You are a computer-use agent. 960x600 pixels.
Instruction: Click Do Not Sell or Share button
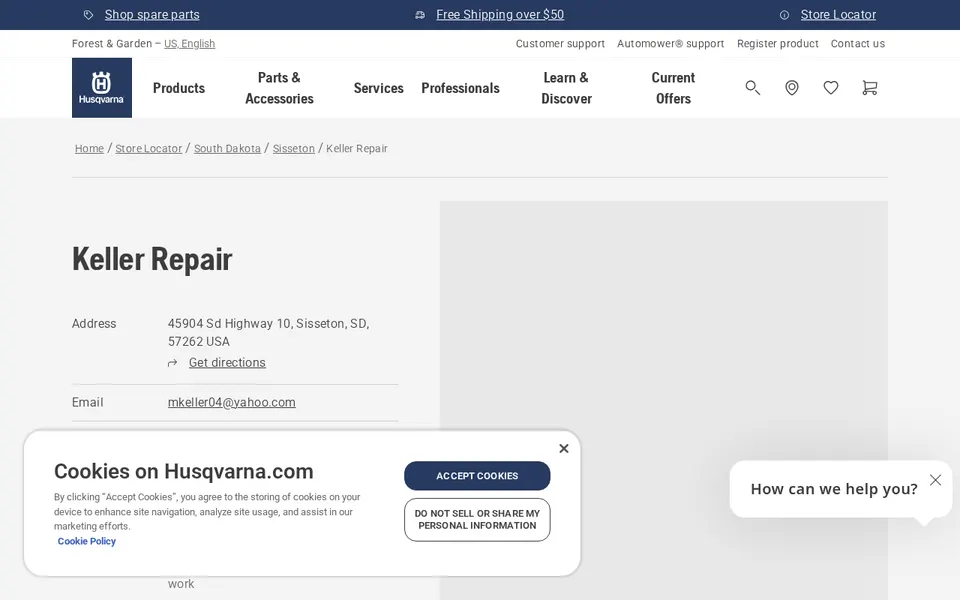point(477,520)
